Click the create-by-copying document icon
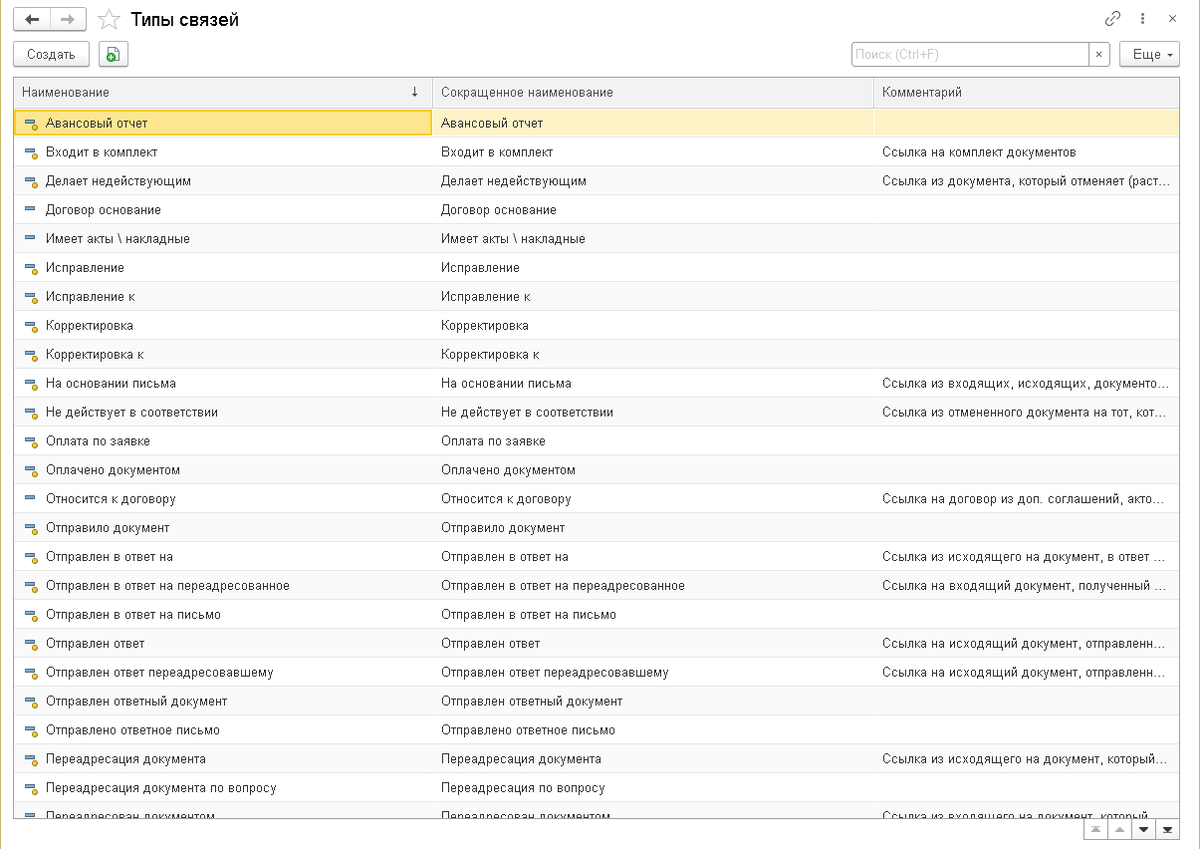 (x=113, y=55)
